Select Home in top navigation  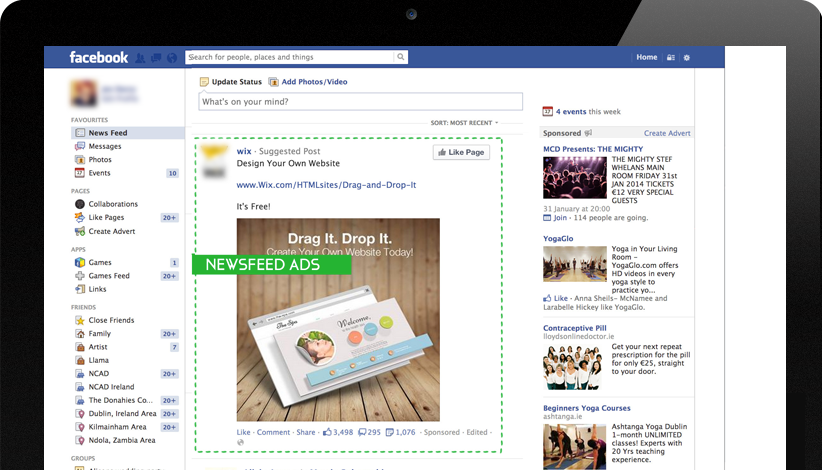646,57
